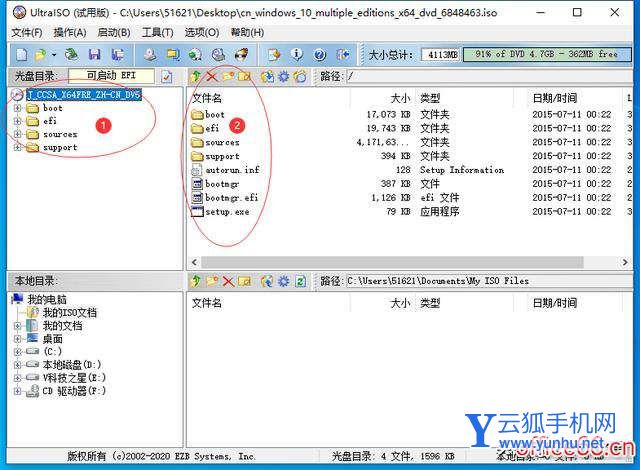Click the Make CD/DVD image icon
Image resolution: width=640 pixels, height=470 pixels.
click(150, 54)
